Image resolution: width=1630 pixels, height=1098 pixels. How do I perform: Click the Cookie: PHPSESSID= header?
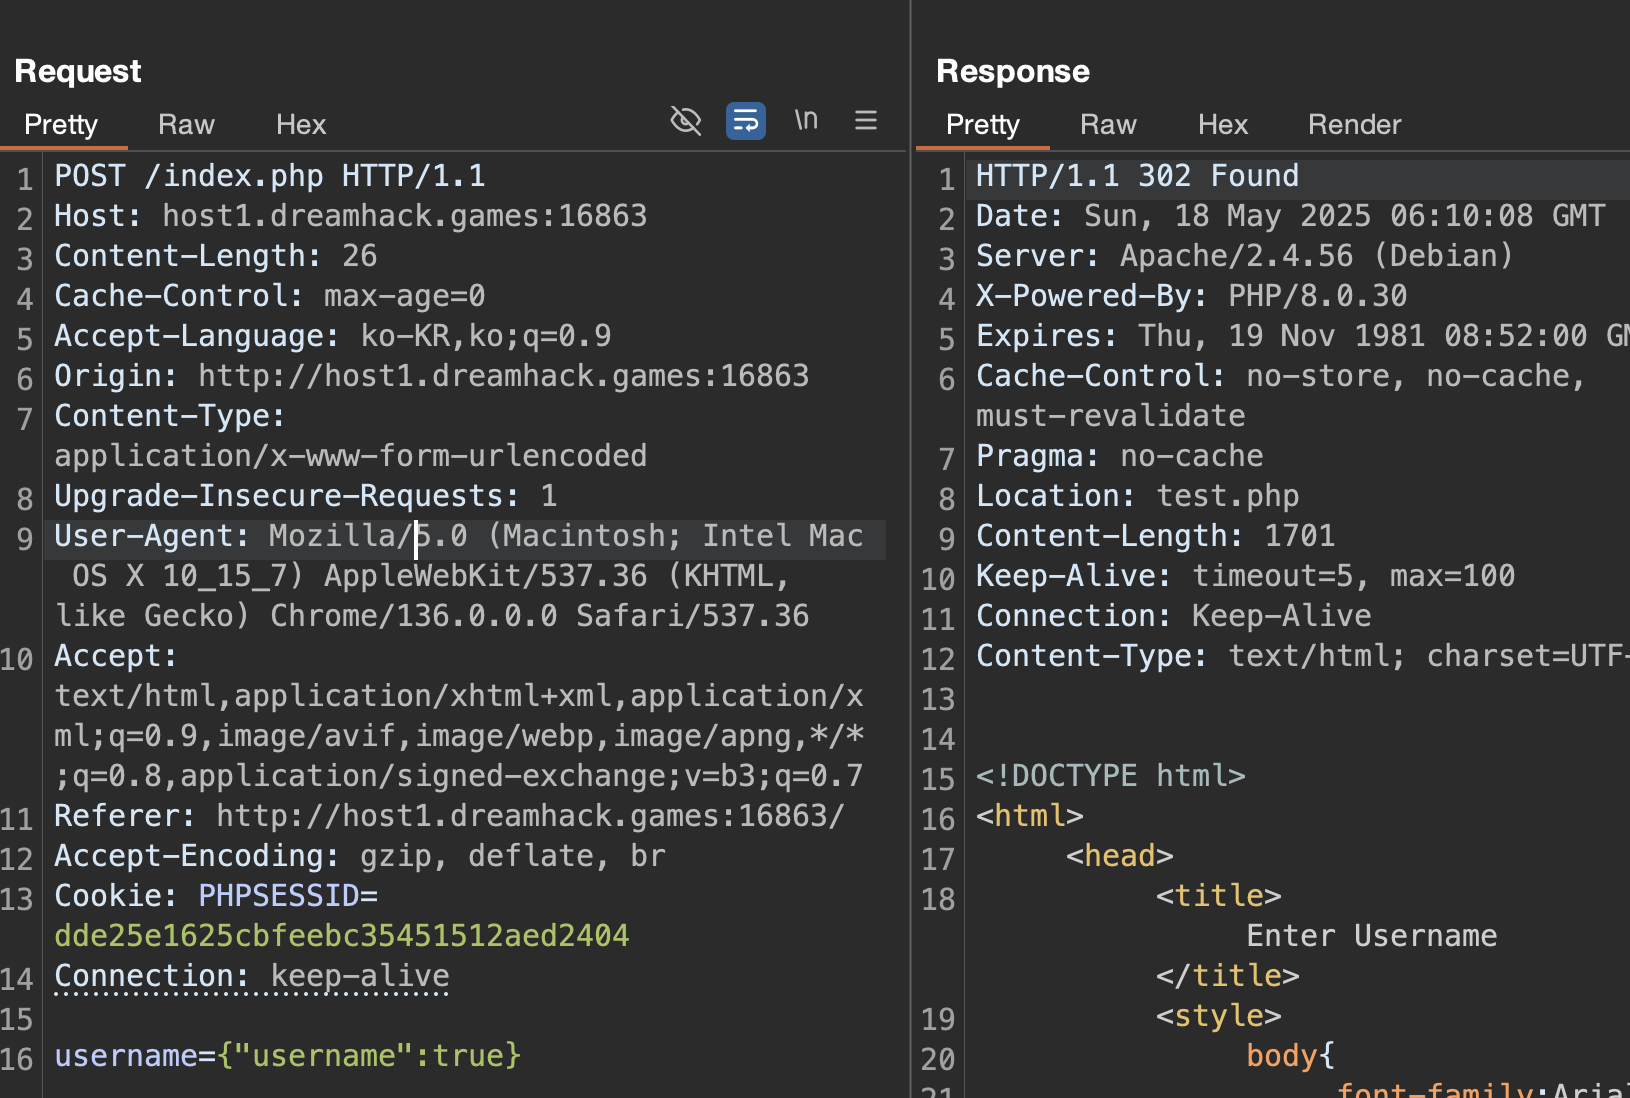(x=216, y=896)
